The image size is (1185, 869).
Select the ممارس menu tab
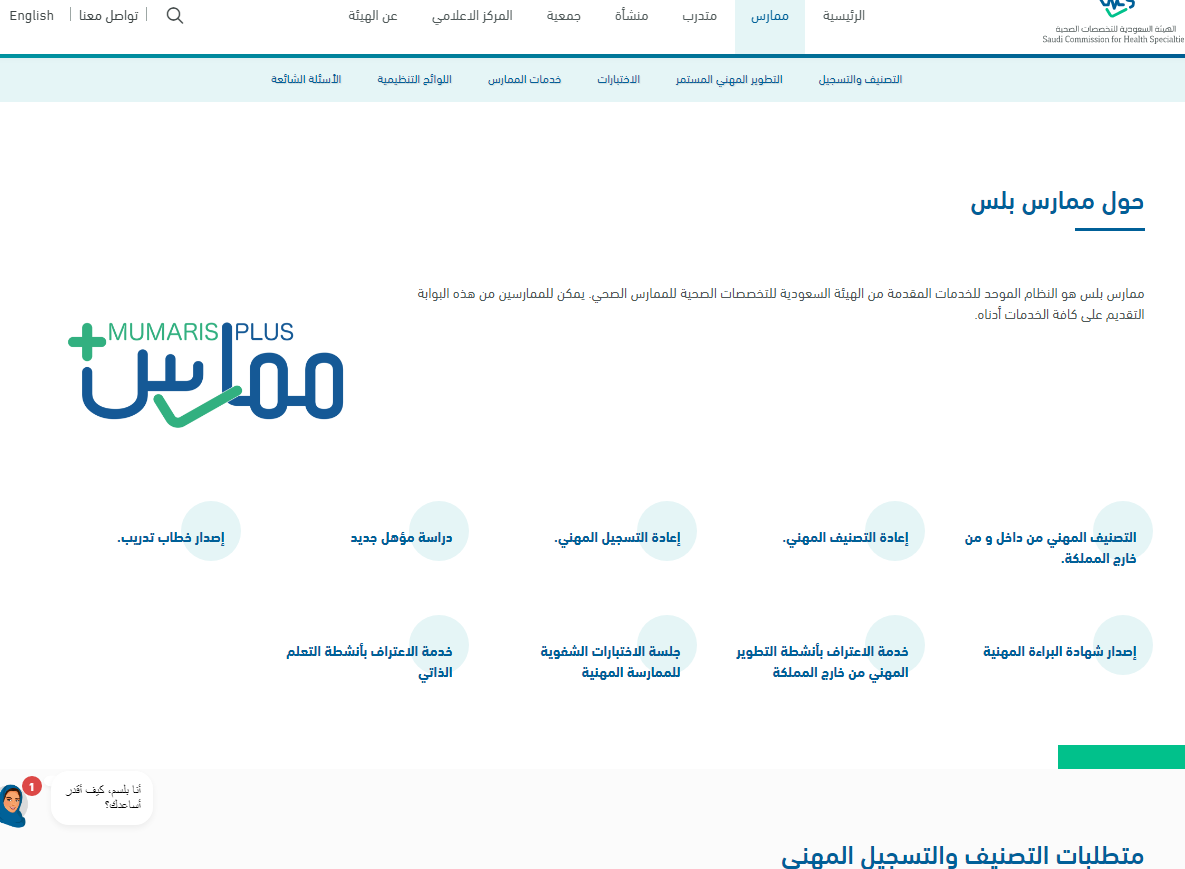pos(769,16)
